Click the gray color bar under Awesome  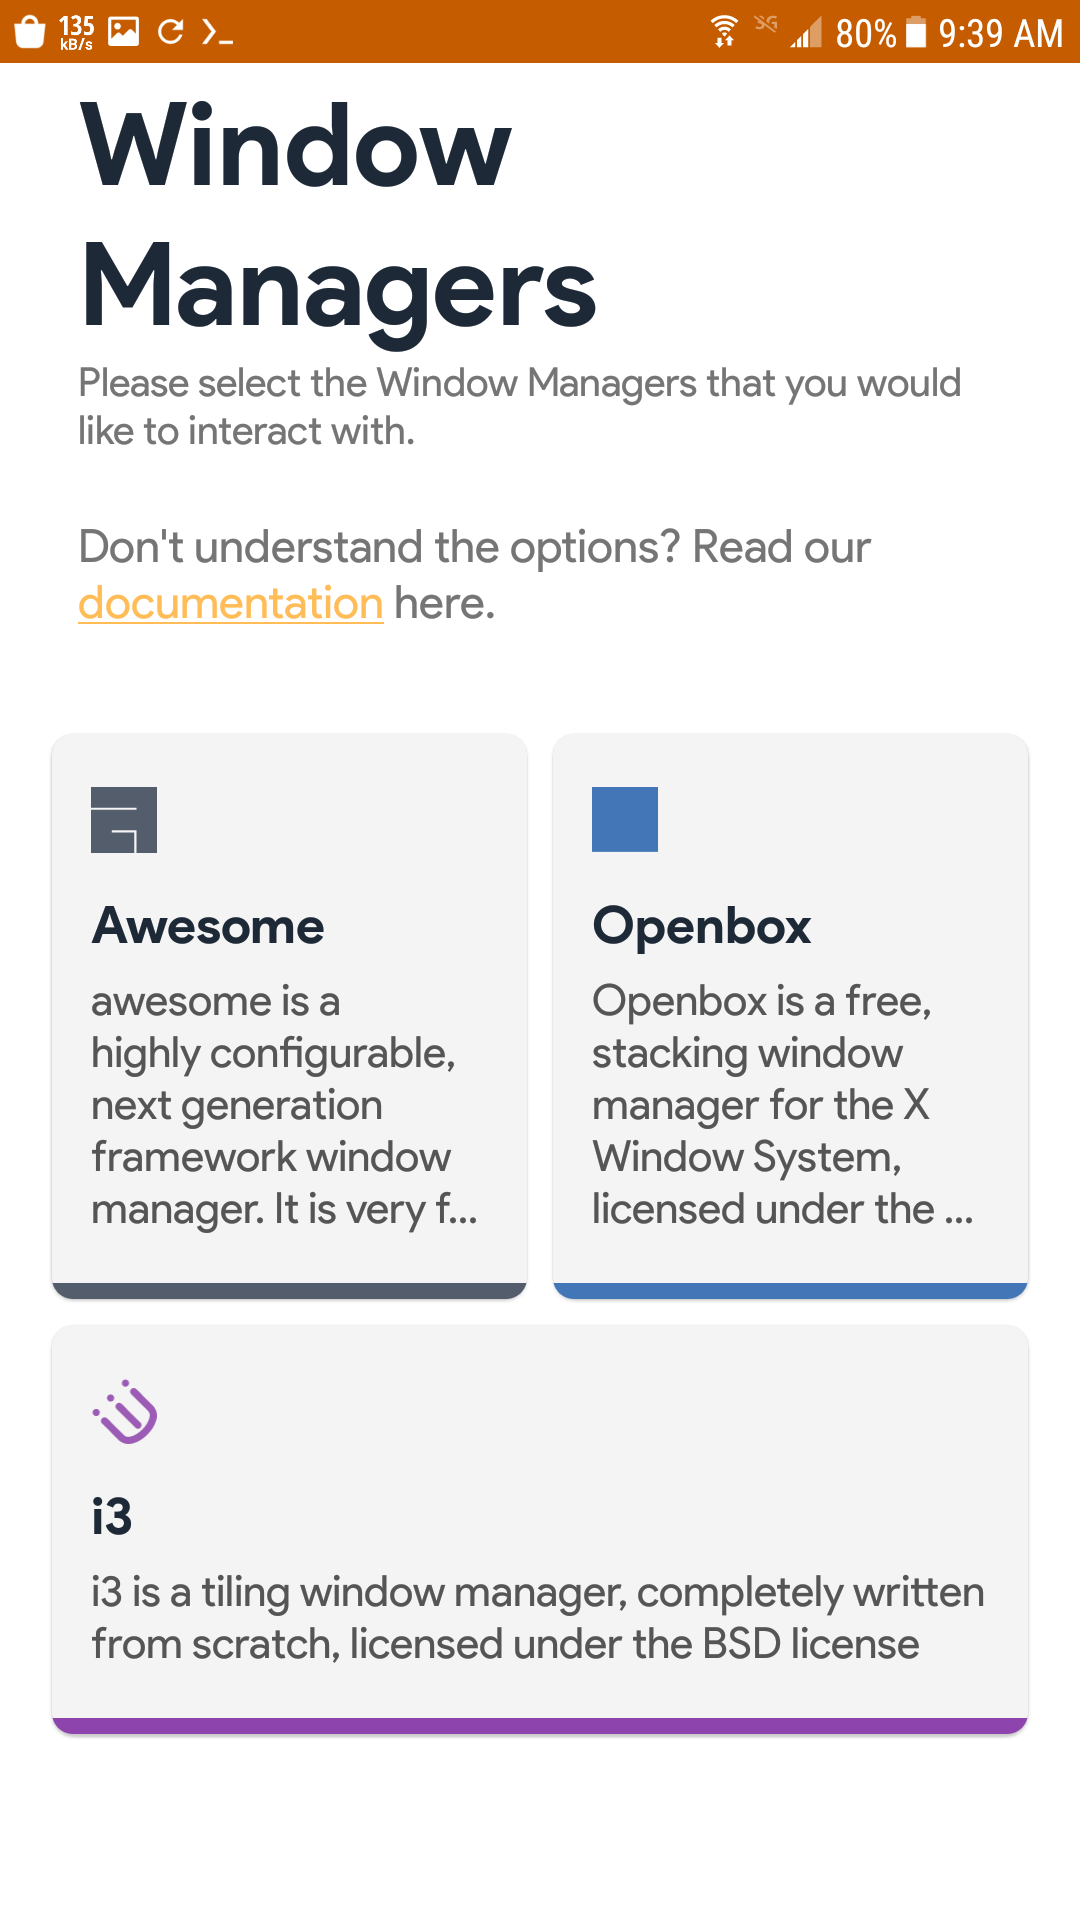point(289,1291)
